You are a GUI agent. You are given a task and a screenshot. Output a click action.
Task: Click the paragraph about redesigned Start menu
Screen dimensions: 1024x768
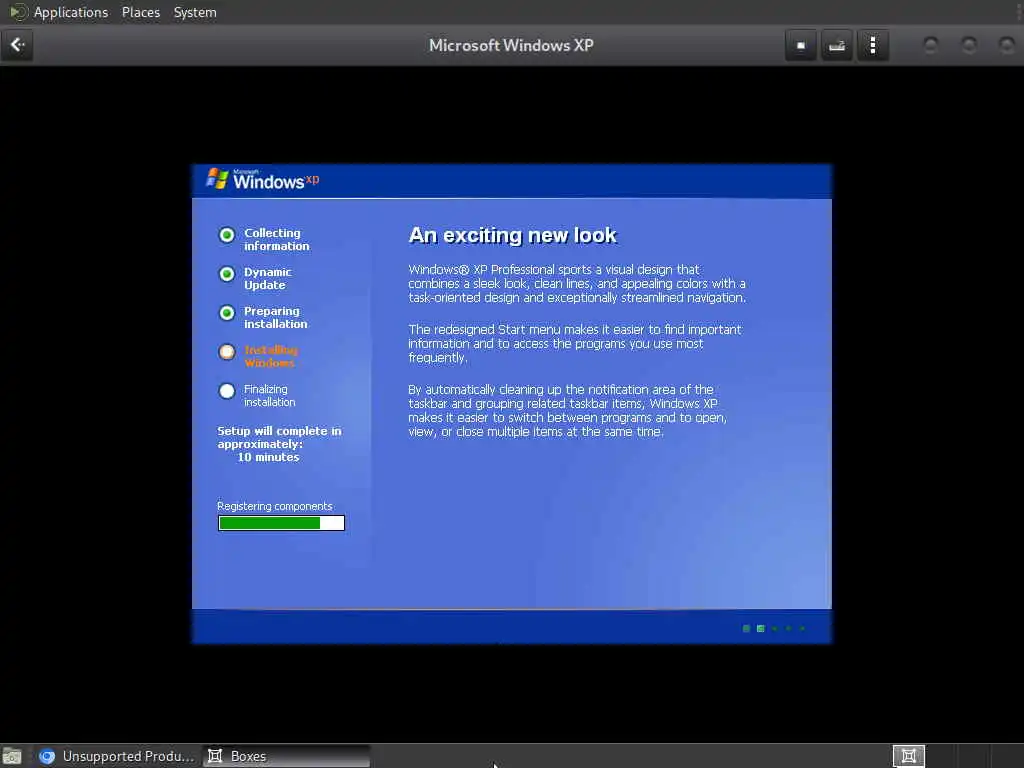575,344
